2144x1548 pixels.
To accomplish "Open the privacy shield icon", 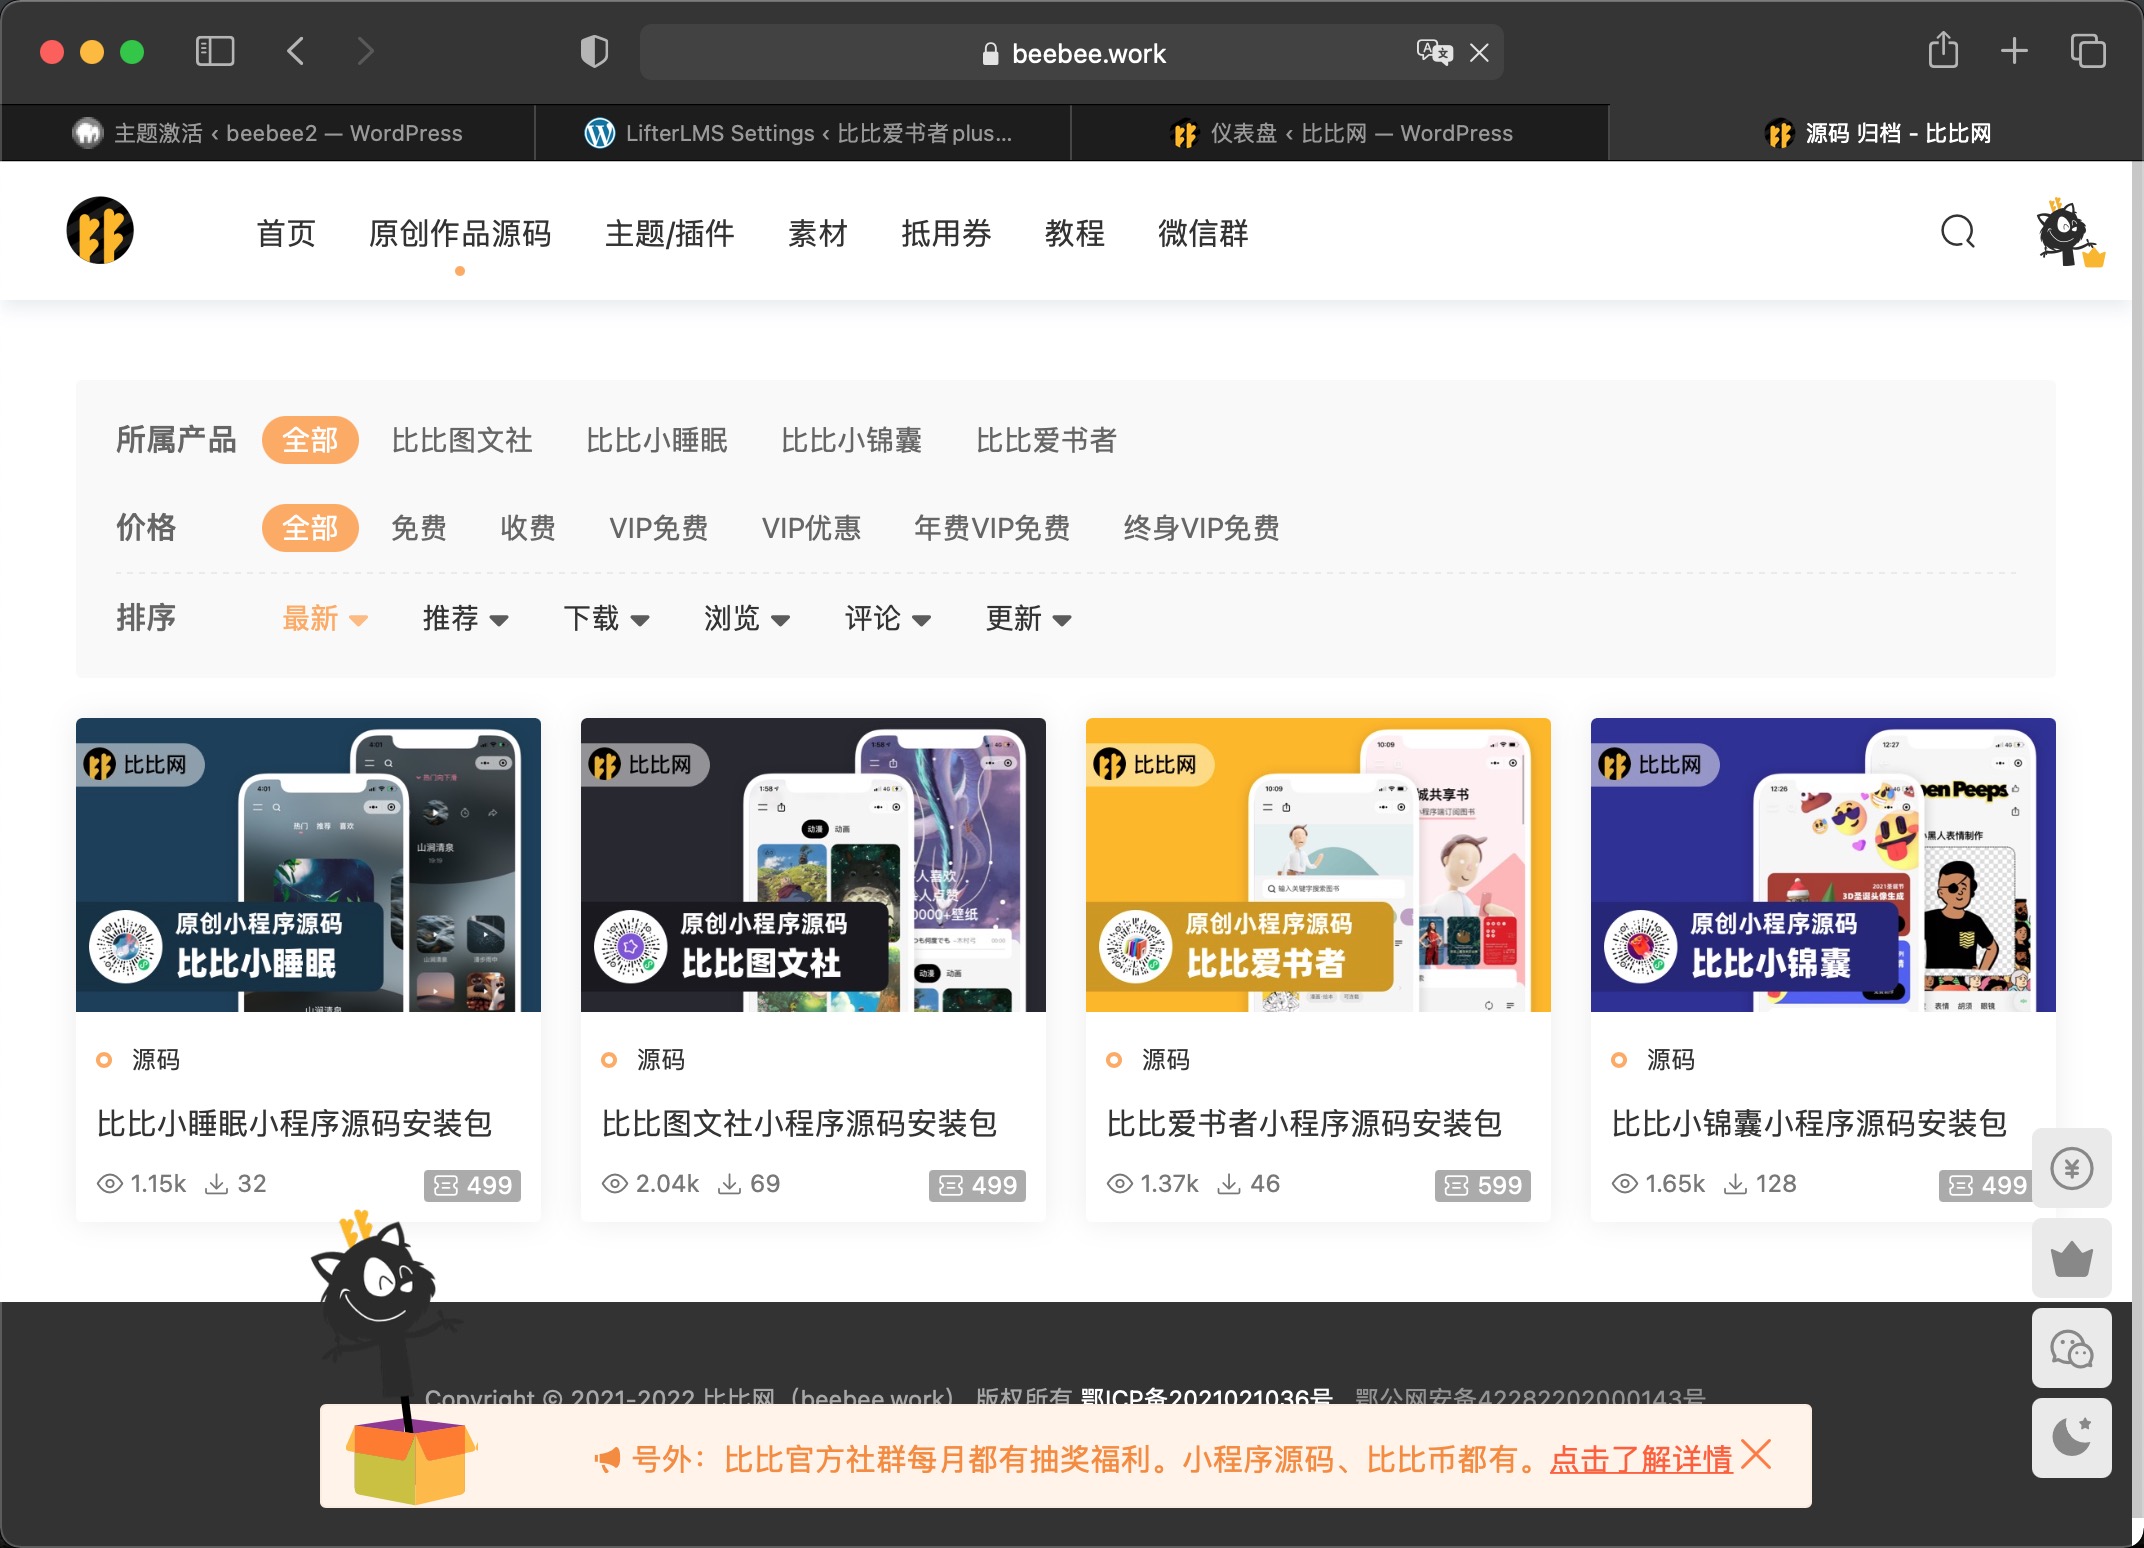I will (x=594, y=51).
